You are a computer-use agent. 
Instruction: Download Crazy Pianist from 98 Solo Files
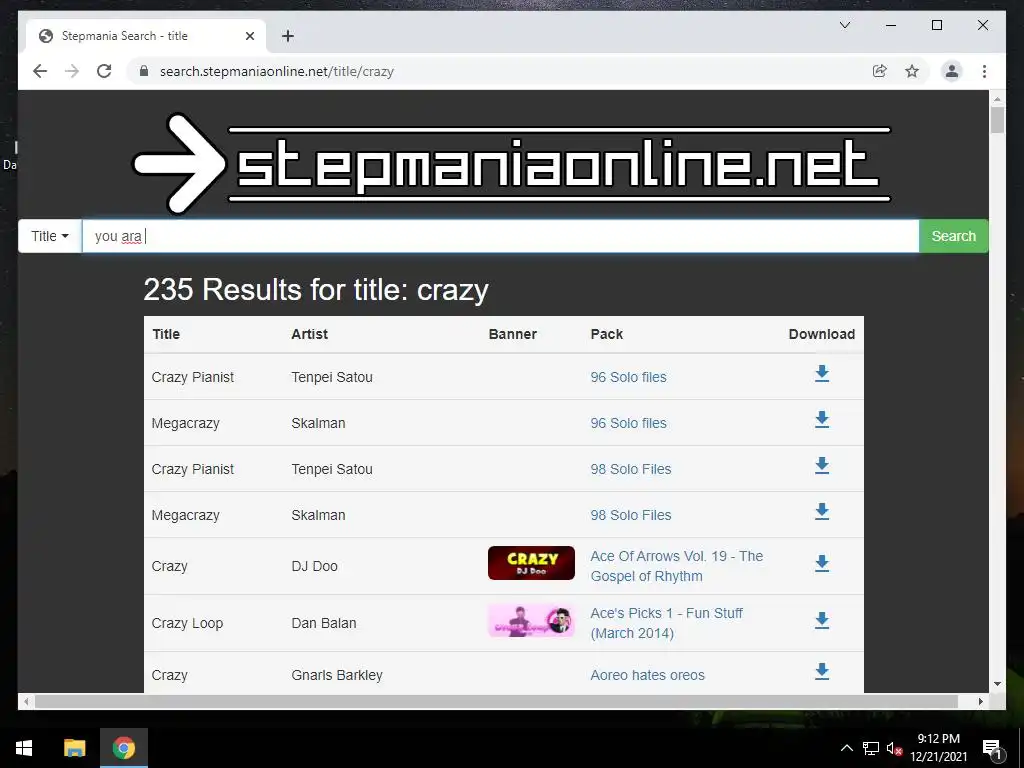tap(822, 466)
